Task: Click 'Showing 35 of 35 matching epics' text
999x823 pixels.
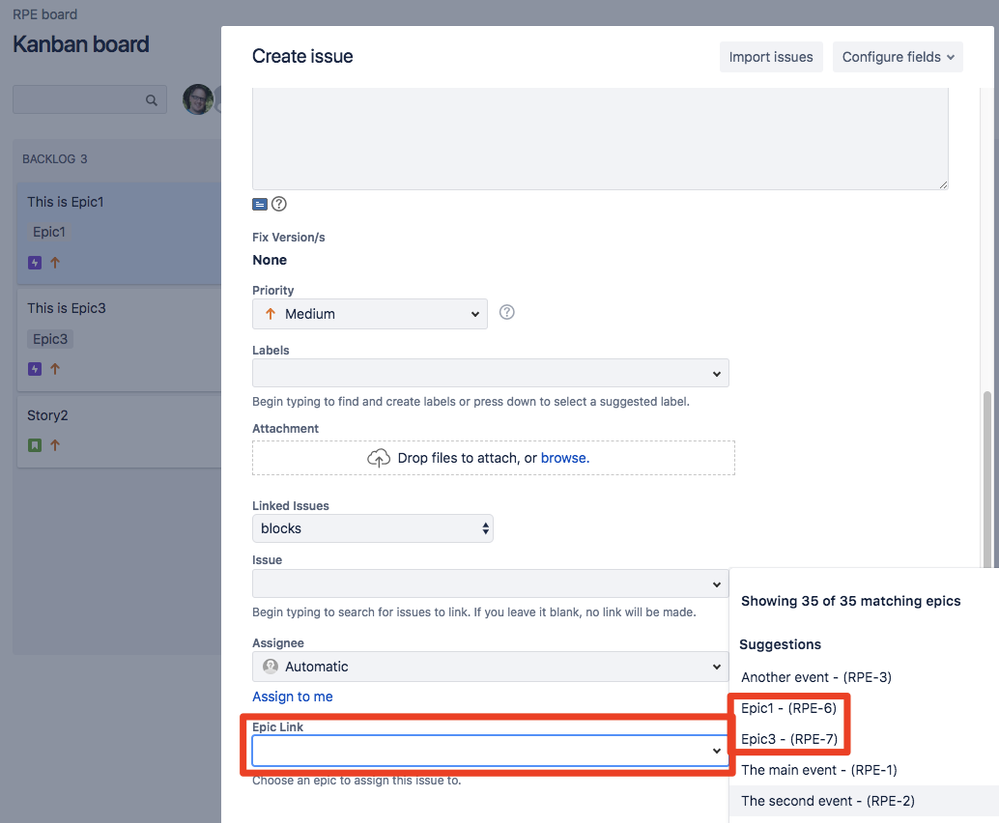Action: (851, 601)
